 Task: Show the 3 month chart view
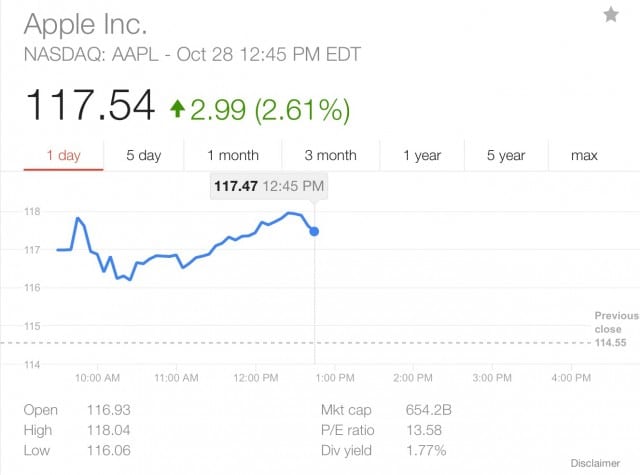[330, 155]
